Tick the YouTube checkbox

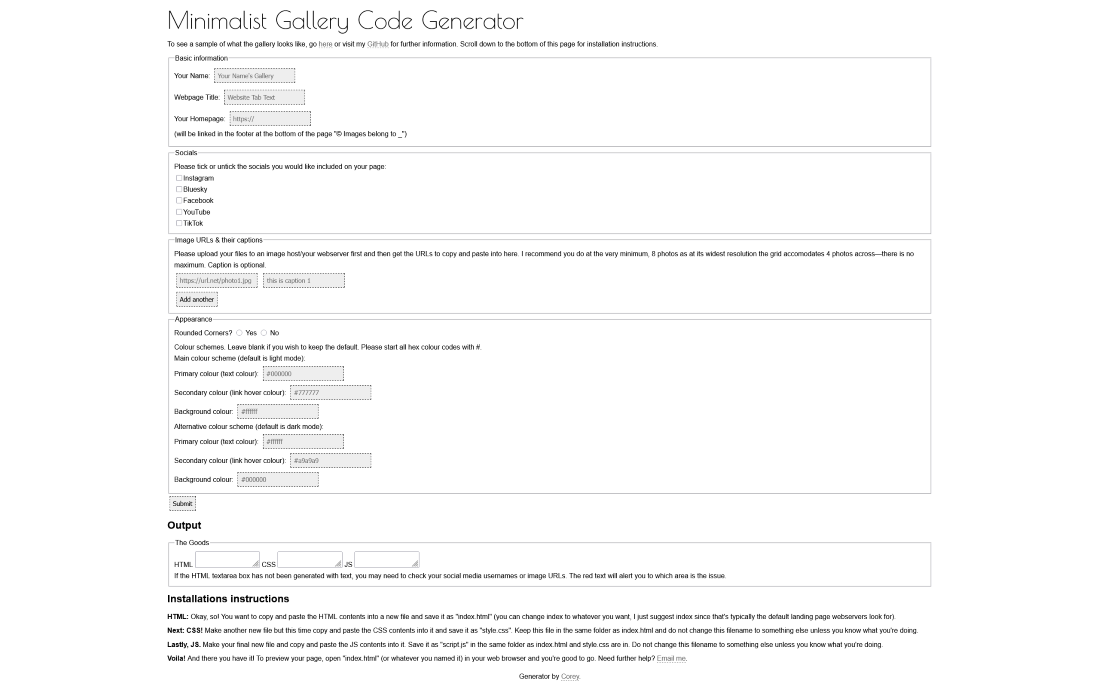179,212
